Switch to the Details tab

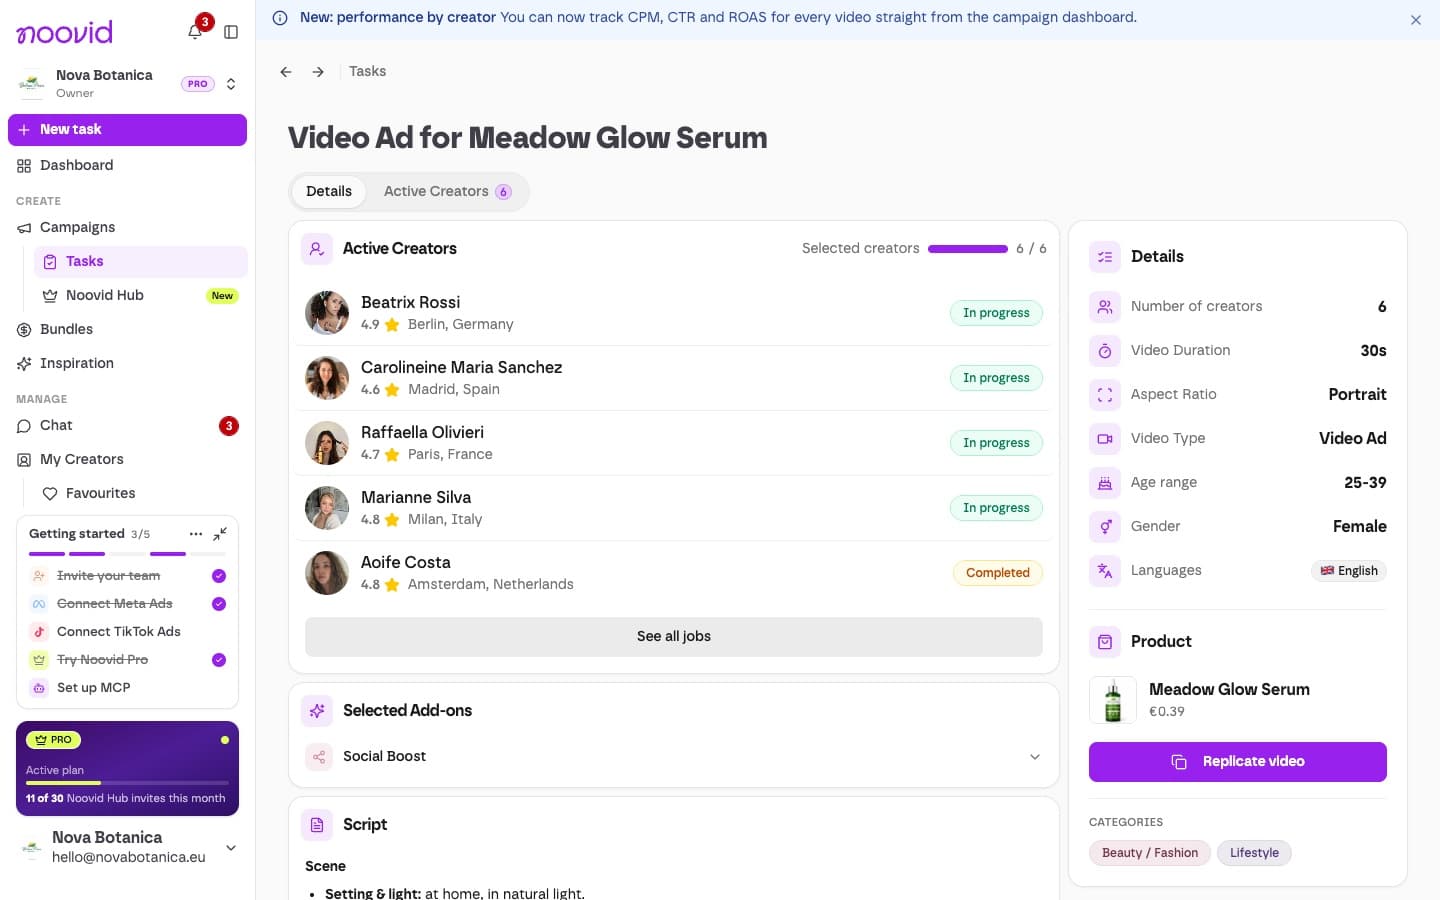[329, 191]
